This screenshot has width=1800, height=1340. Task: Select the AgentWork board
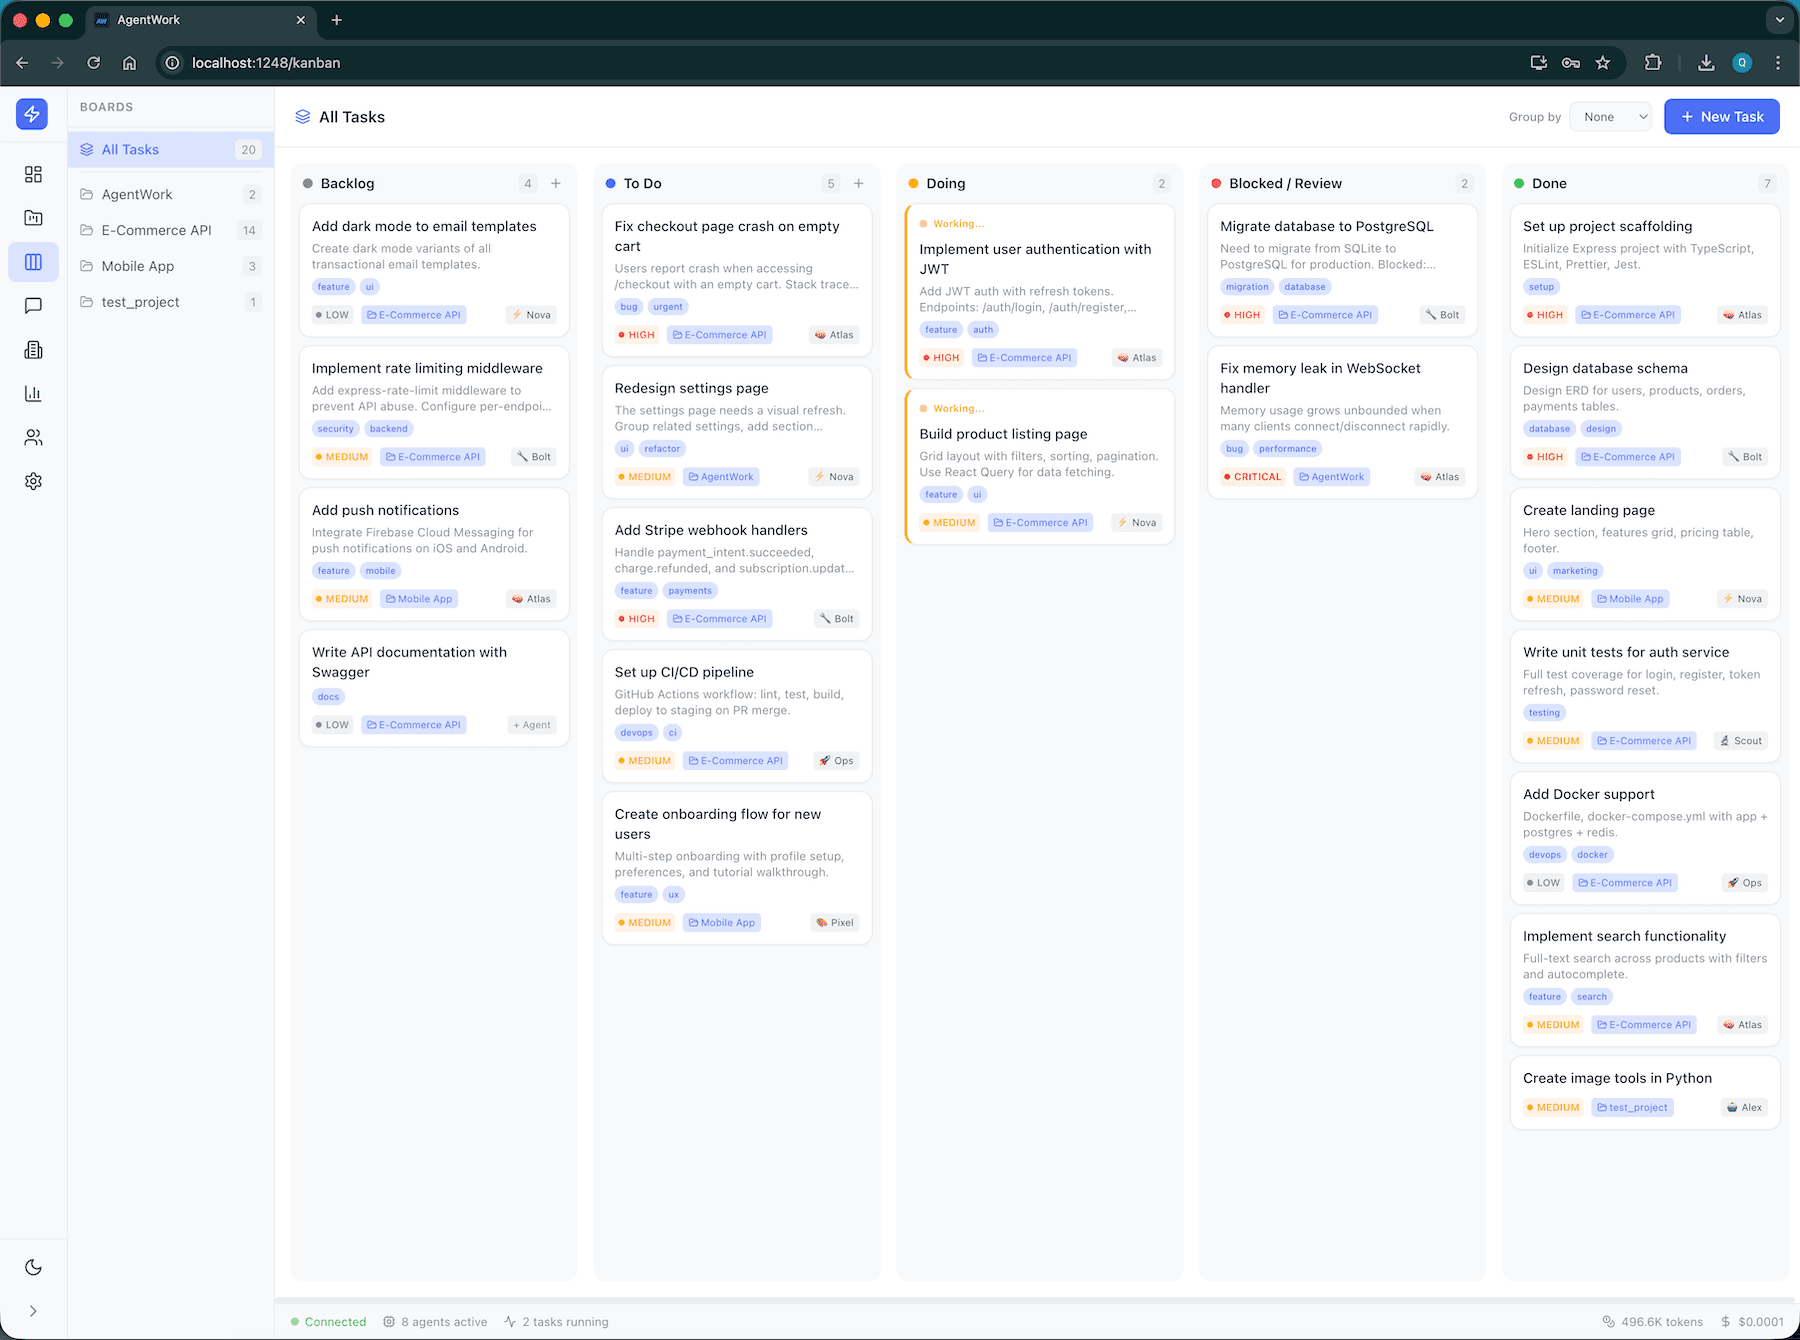137,194
